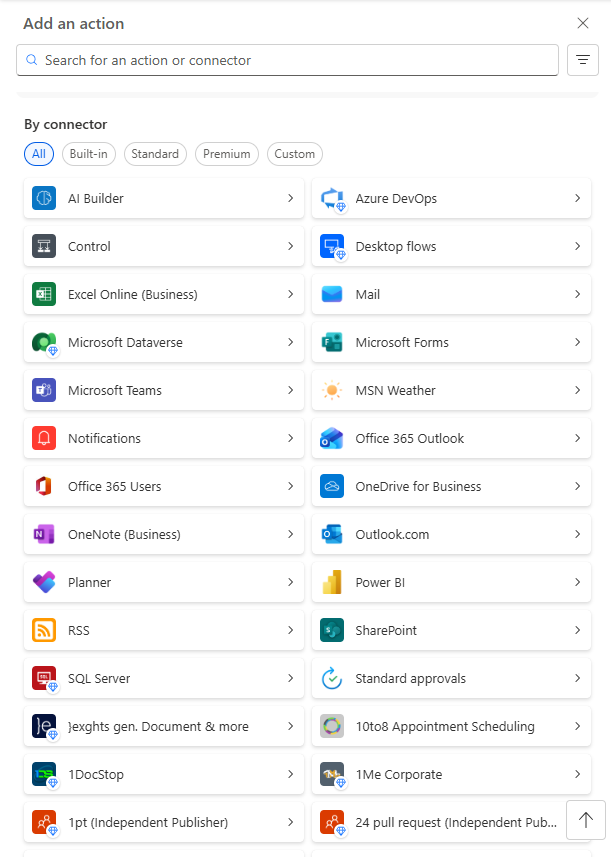
Task: Click the OneNote (Business) icon
Action: 44,534
